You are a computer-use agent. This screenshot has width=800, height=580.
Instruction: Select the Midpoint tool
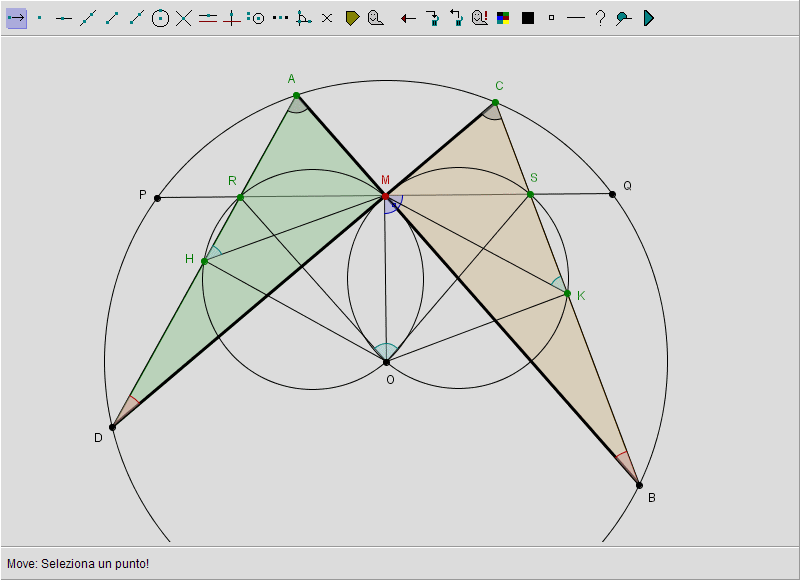point(280,18)
